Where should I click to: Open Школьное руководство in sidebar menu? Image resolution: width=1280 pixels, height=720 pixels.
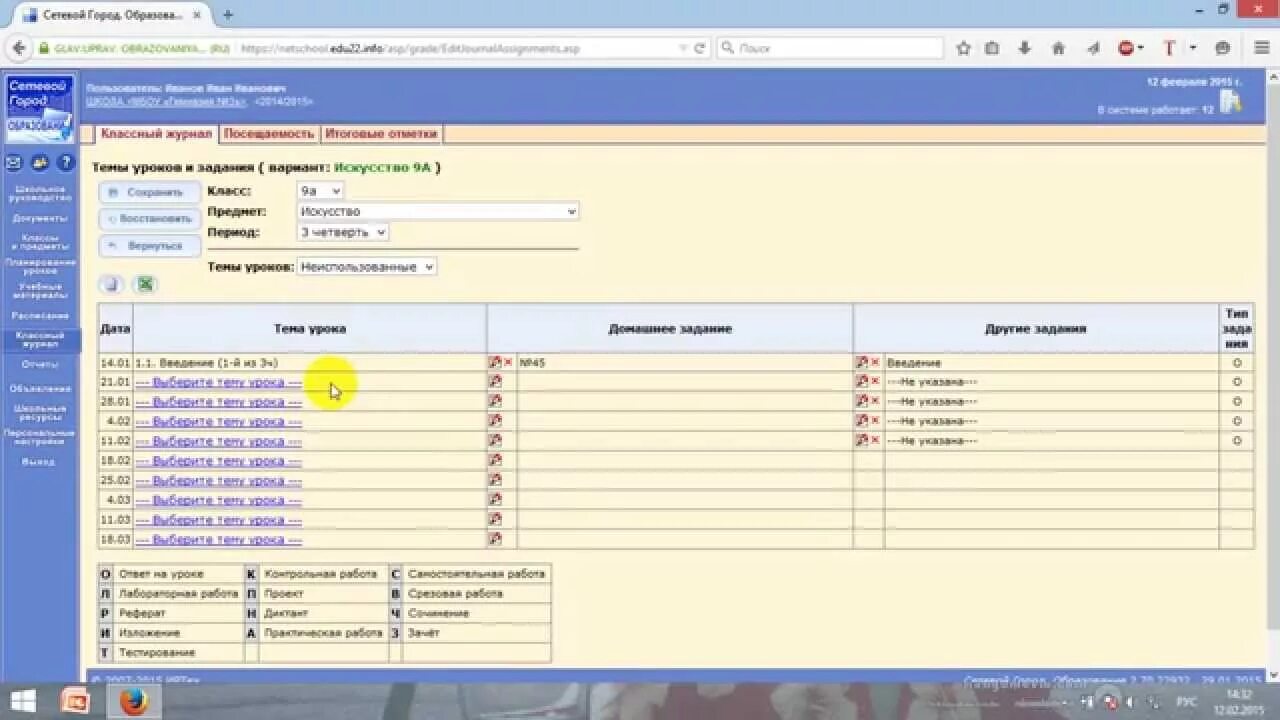click(40, 193)
